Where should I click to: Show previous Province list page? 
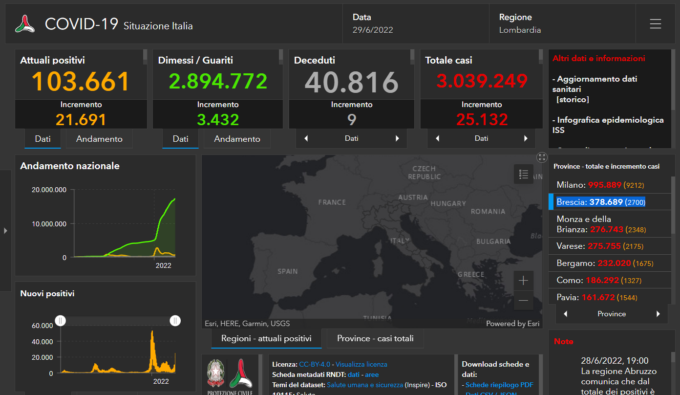[x=566, y=314]
